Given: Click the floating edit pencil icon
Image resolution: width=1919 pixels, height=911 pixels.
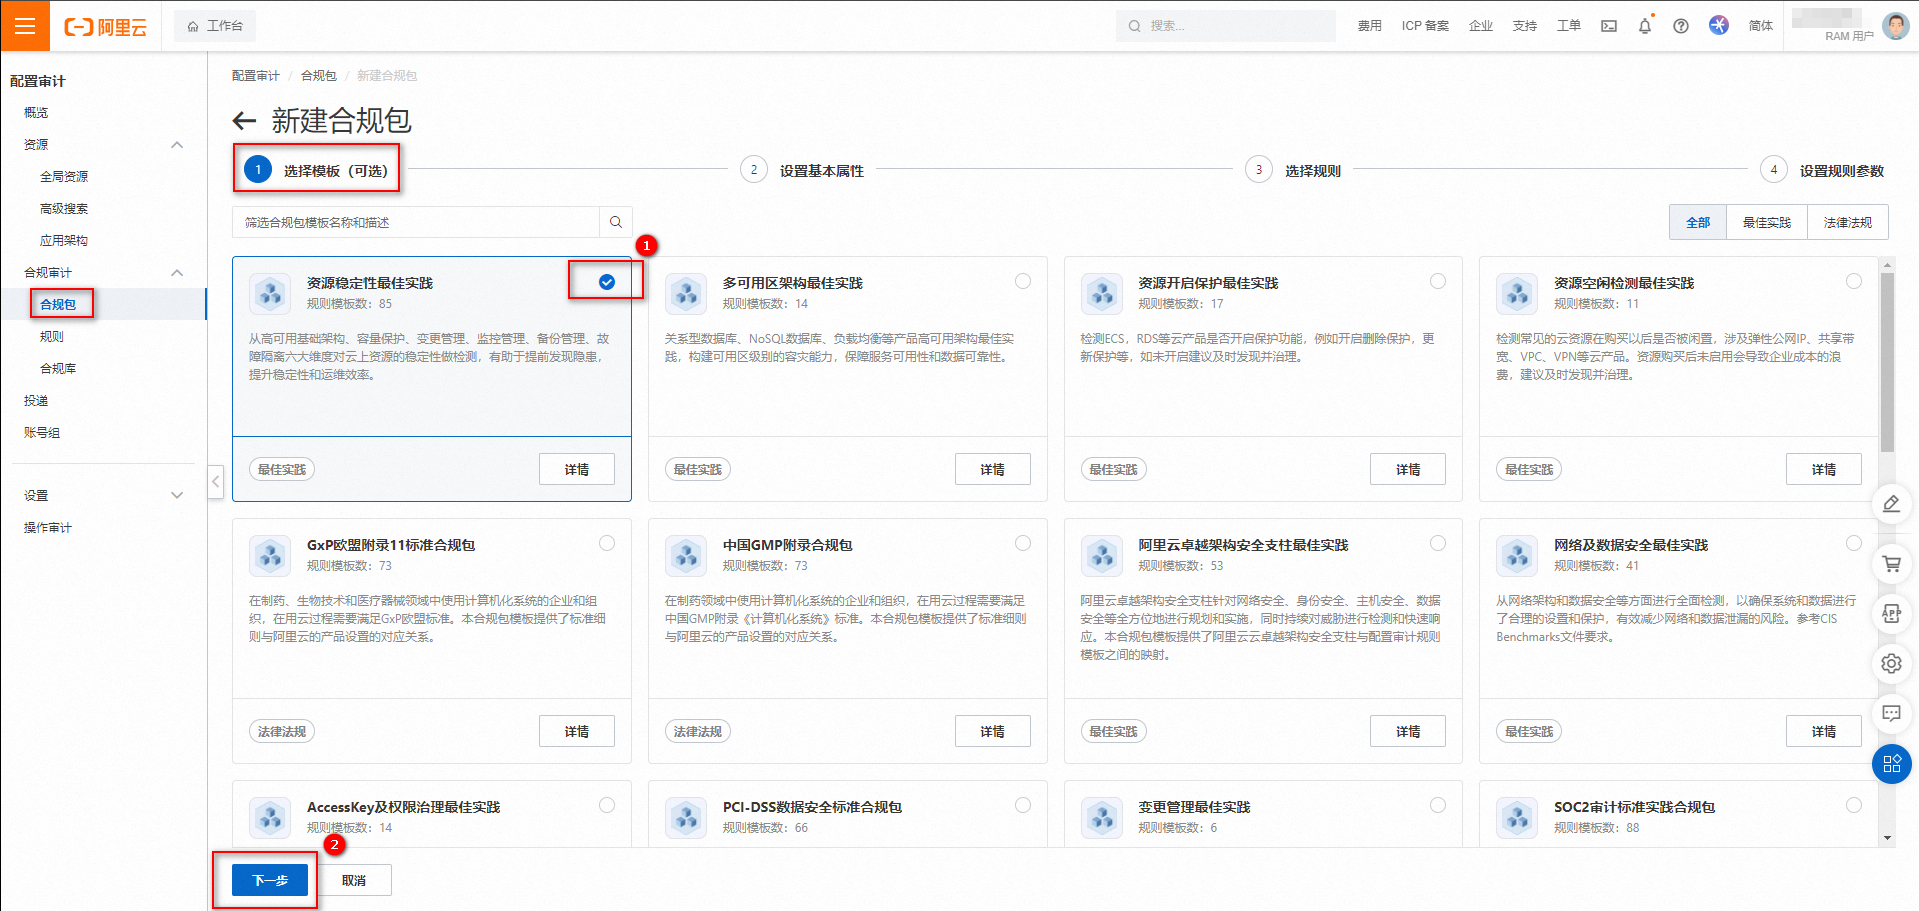Looking at the screenshot, I should [1890, 504].
